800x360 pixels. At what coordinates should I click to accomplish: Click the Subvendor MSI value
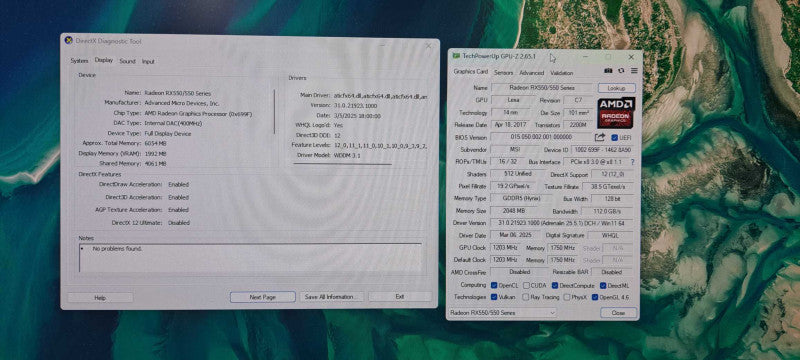tap(514, 150)
